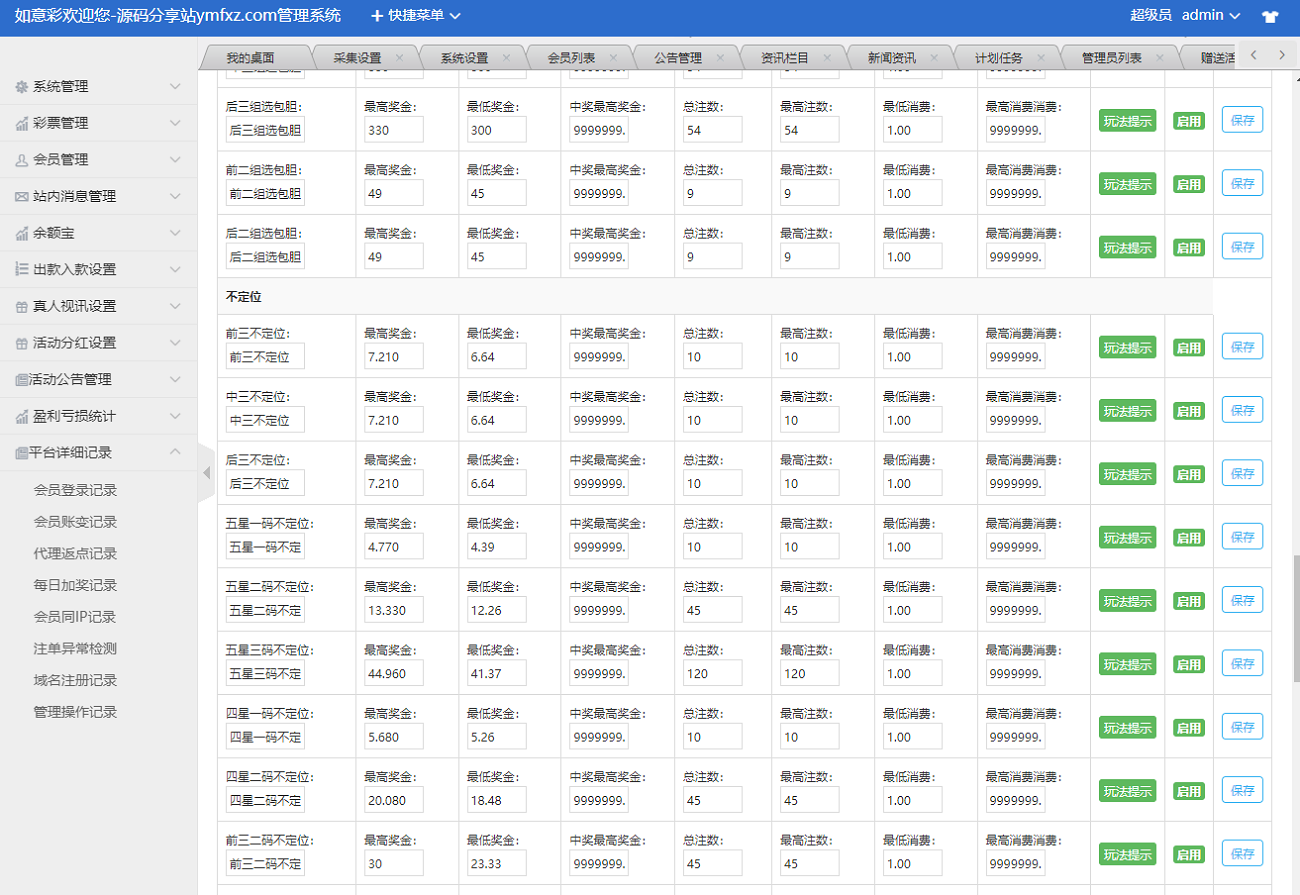The width and height of the screenshot is (1300, 895).
Task: Toggle 启用 status for 前三不定位 row
Action: (x=1188, y=348)
